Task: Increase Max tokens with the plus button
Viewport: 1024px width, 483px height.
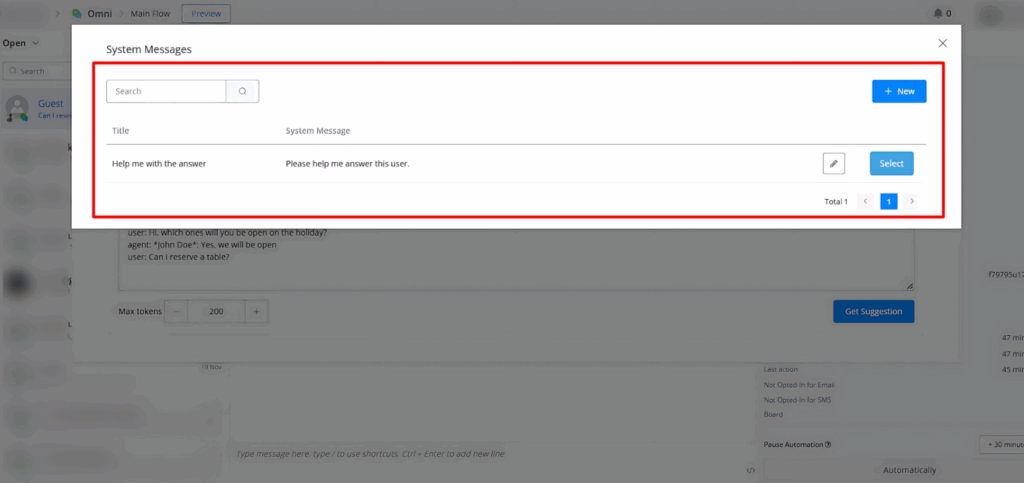Action: [256, 312]
